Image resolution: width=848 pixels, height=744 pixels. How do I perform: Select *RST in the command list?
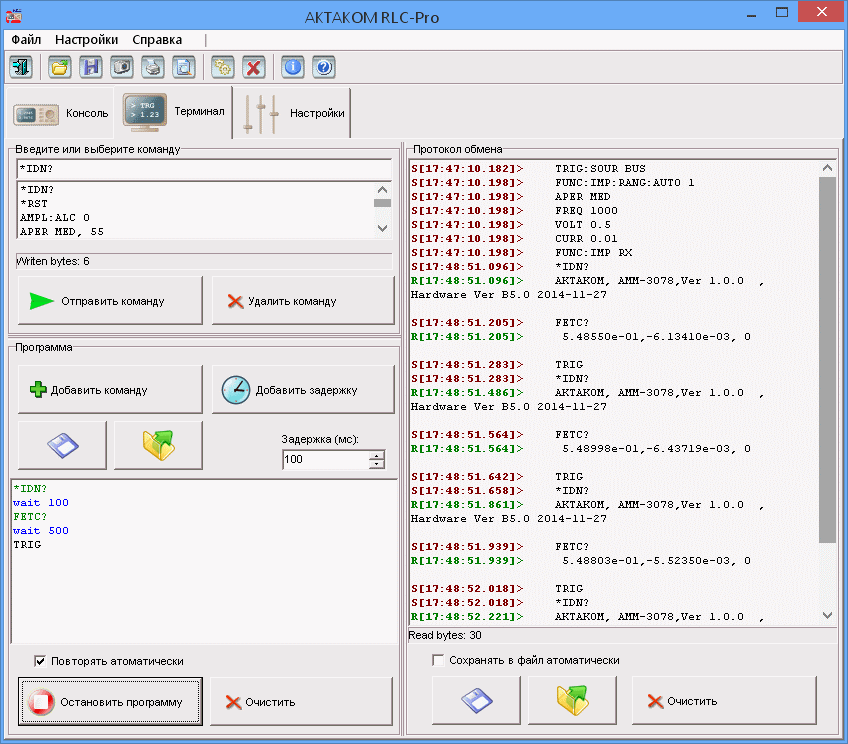point(34,204)
